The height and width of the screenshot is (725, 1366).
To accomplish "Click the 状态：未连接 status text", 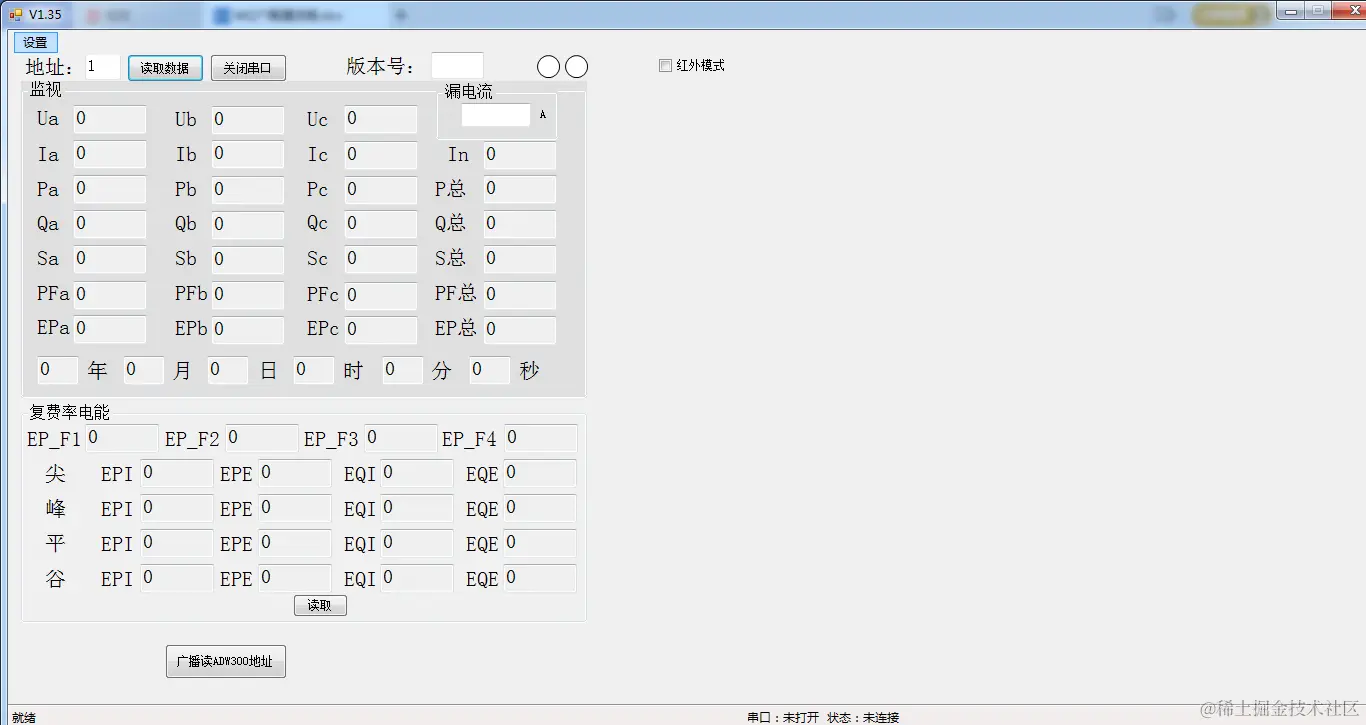I will pos(863,717).
